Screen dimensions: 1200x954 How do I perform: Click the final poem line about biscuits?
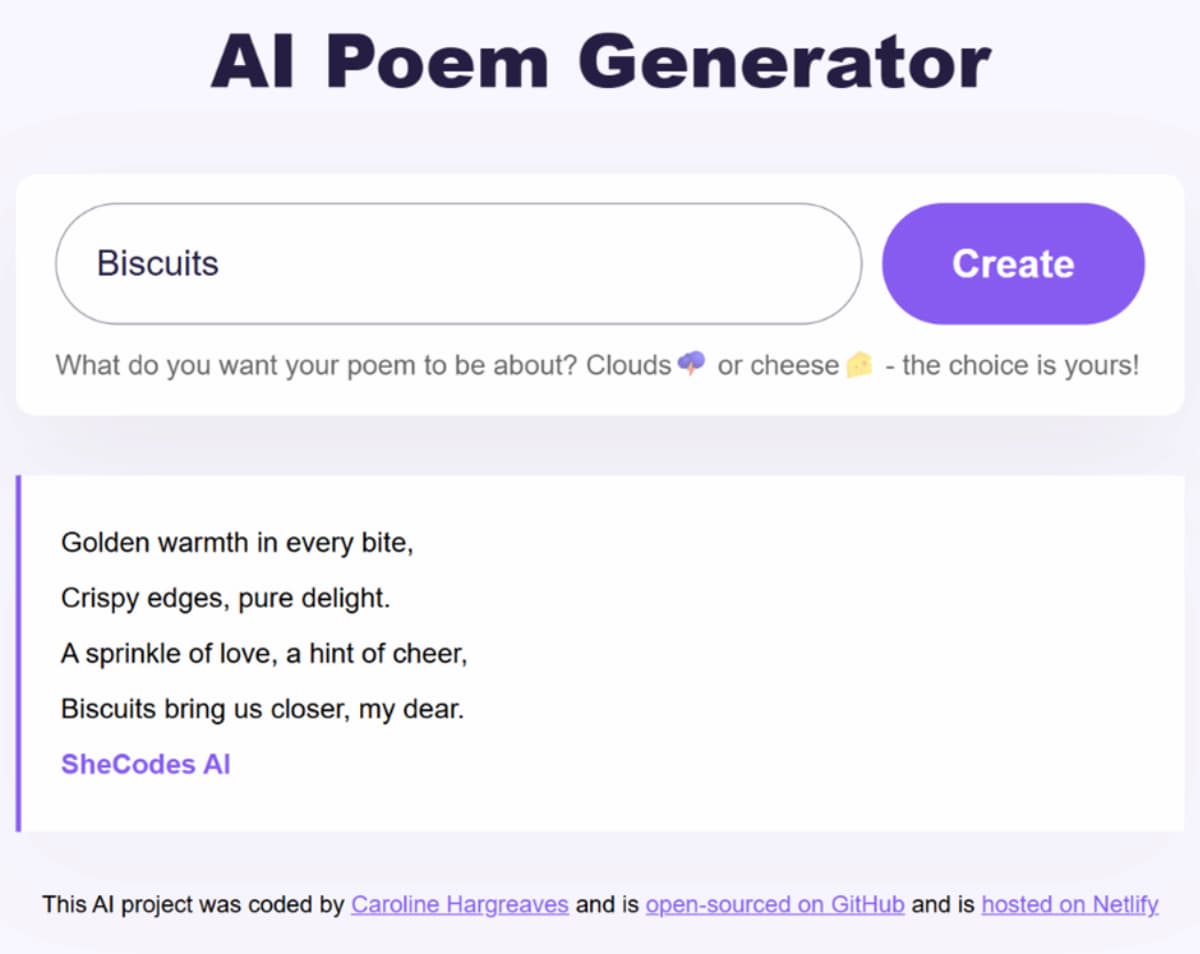(x=262, y=708)
